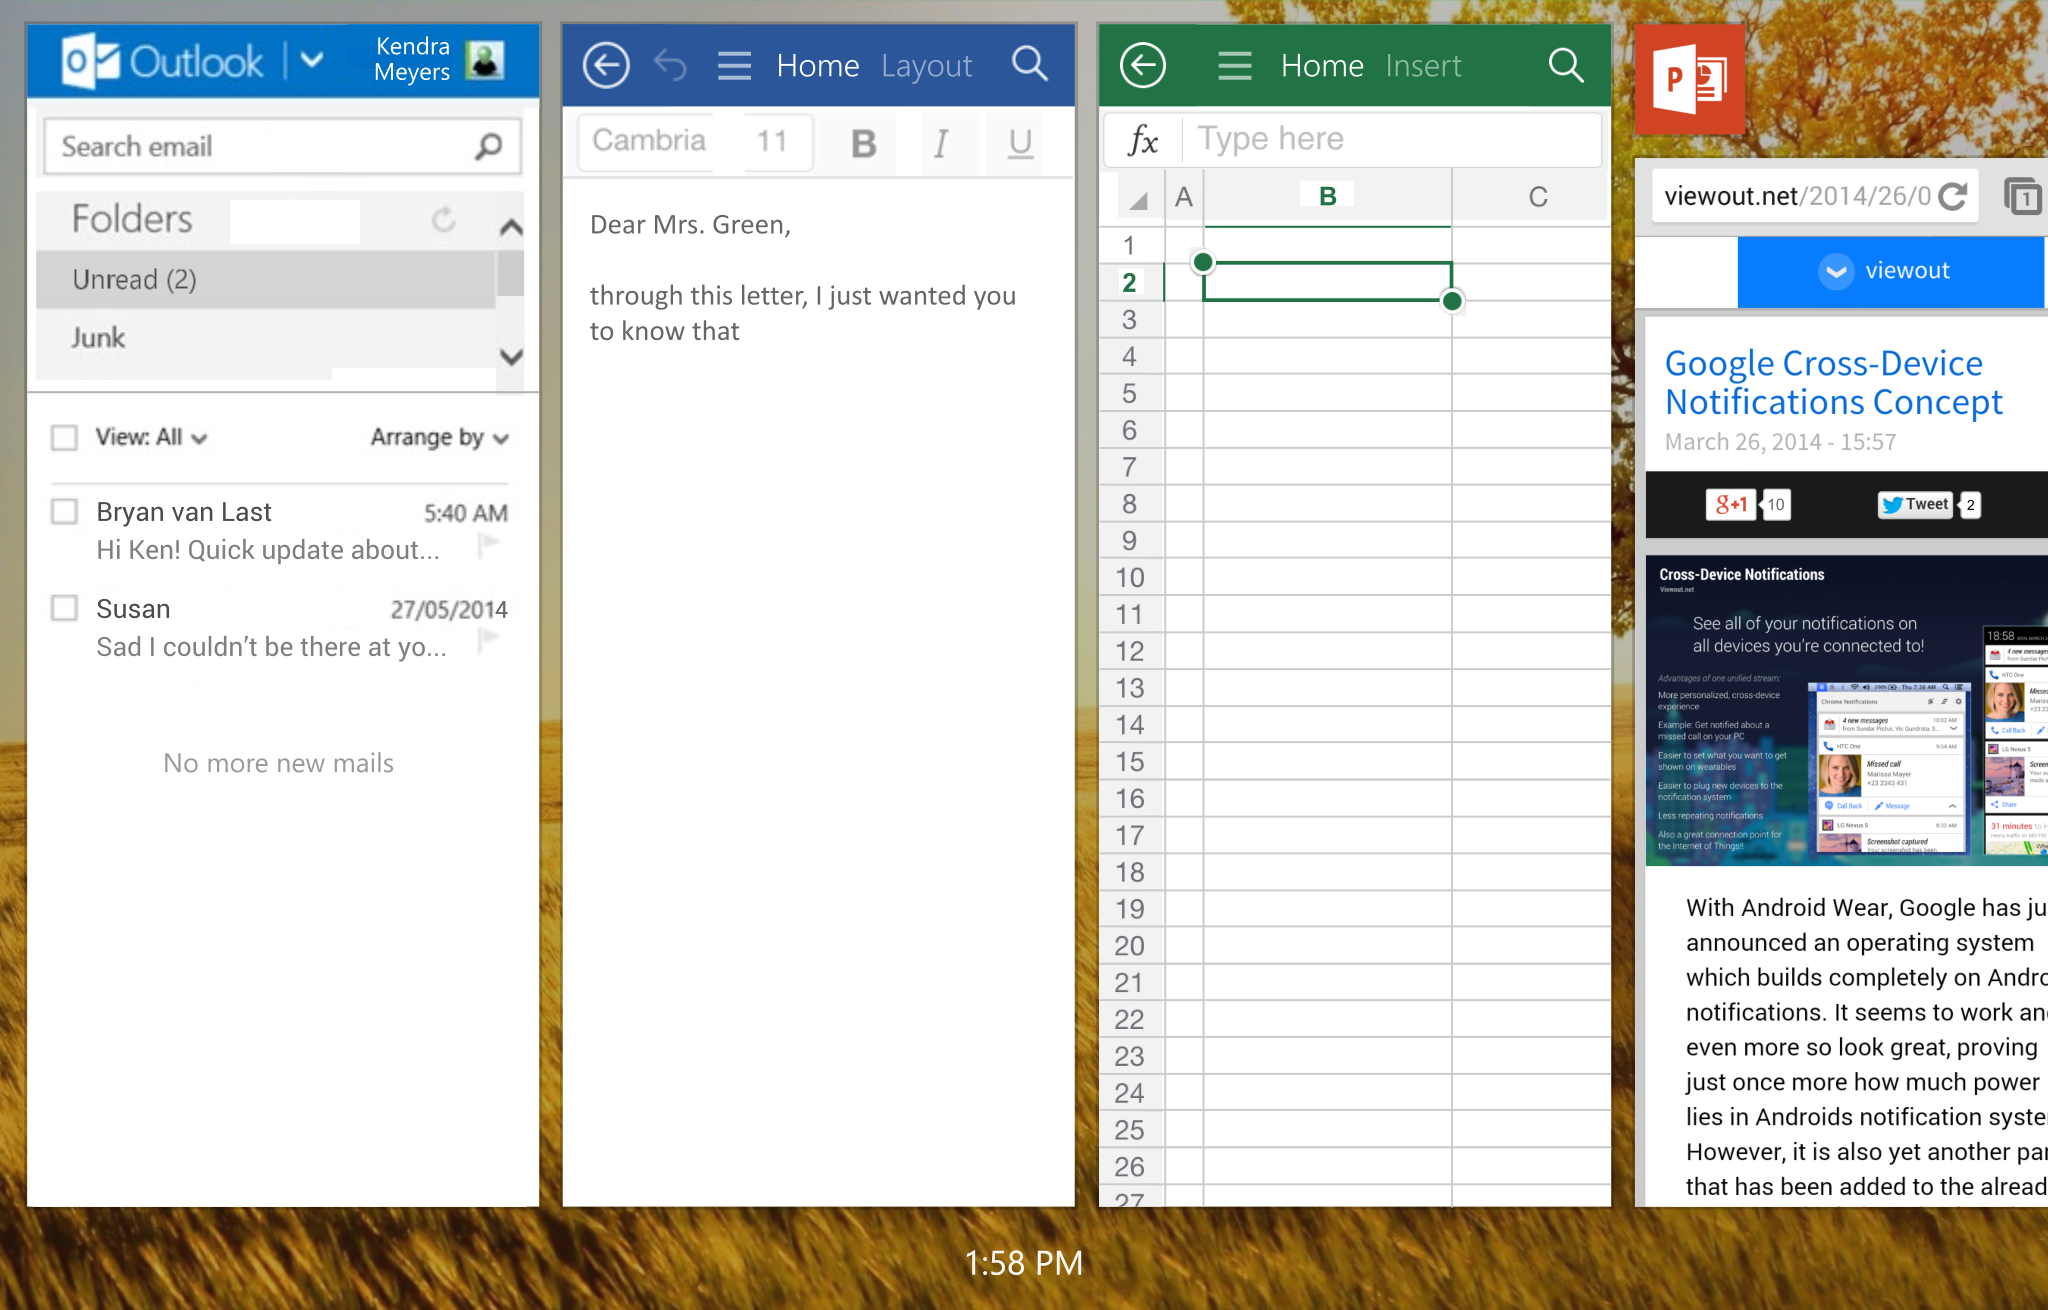Check the Susan email checkbox
The width and height of the screenshot is (2048, 1310).
pos(64,608)
